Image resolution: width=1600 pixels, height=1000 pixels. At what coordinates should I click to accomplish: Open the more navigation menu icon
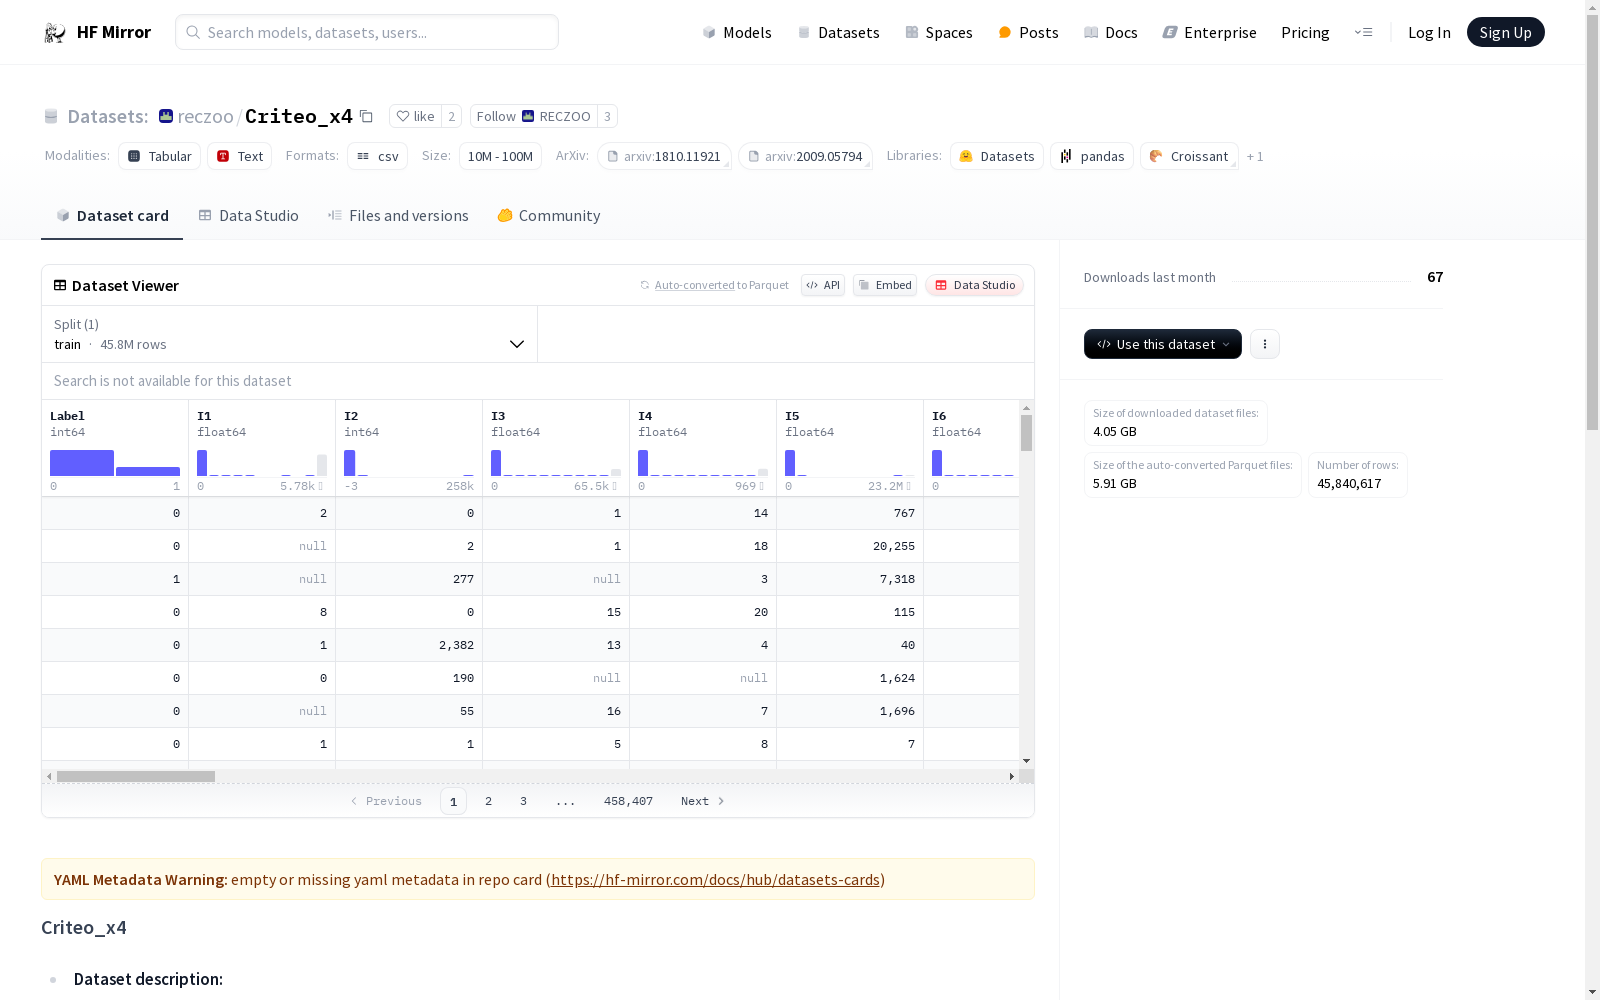1363,32
